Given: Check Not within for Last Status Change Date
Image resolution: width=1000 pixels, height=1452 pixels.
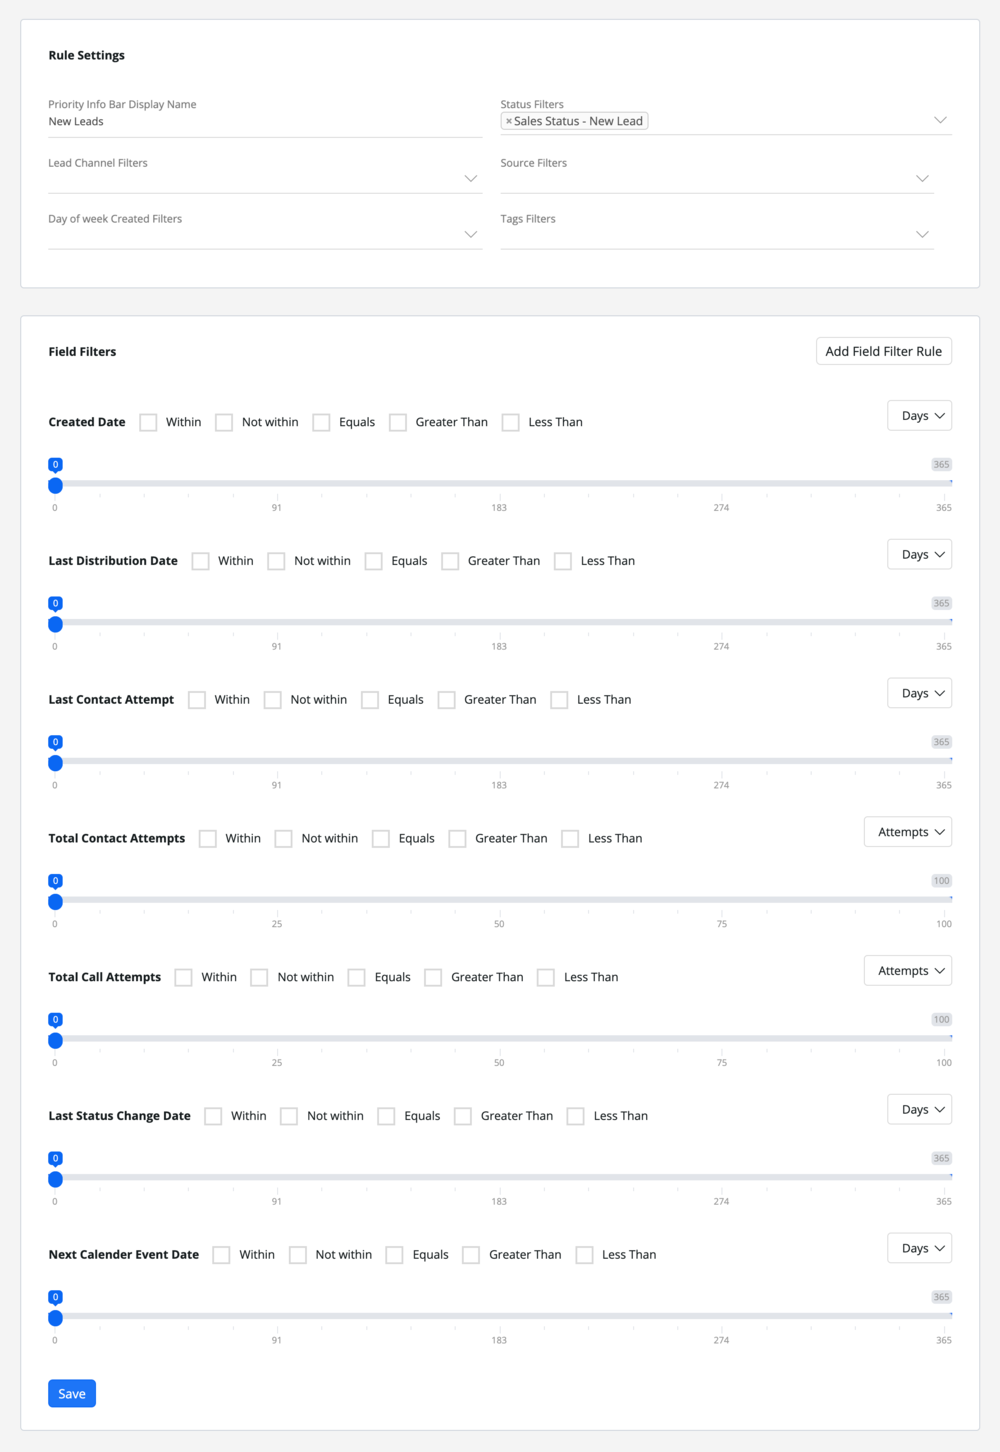Looking at the screenshot, I should coord(289,1116).
